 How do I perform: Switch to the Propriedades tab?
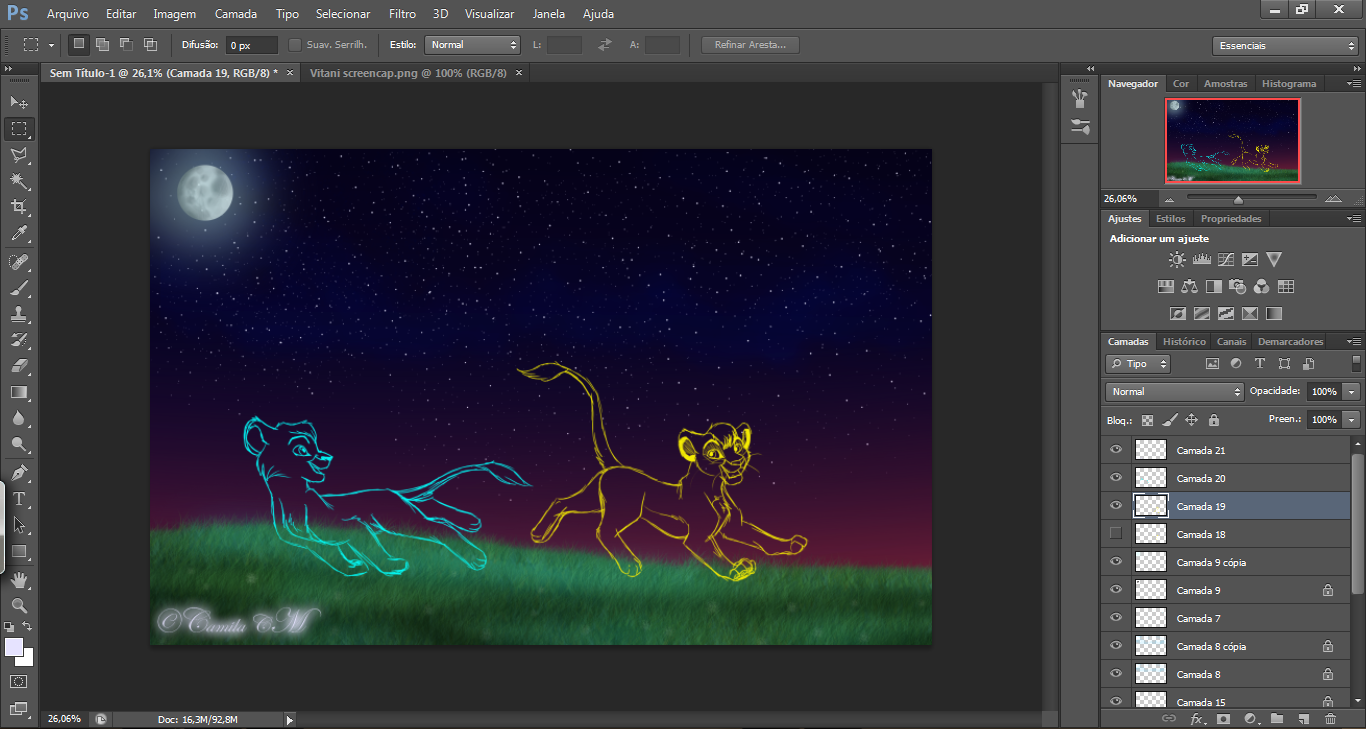click(1231, 219)
